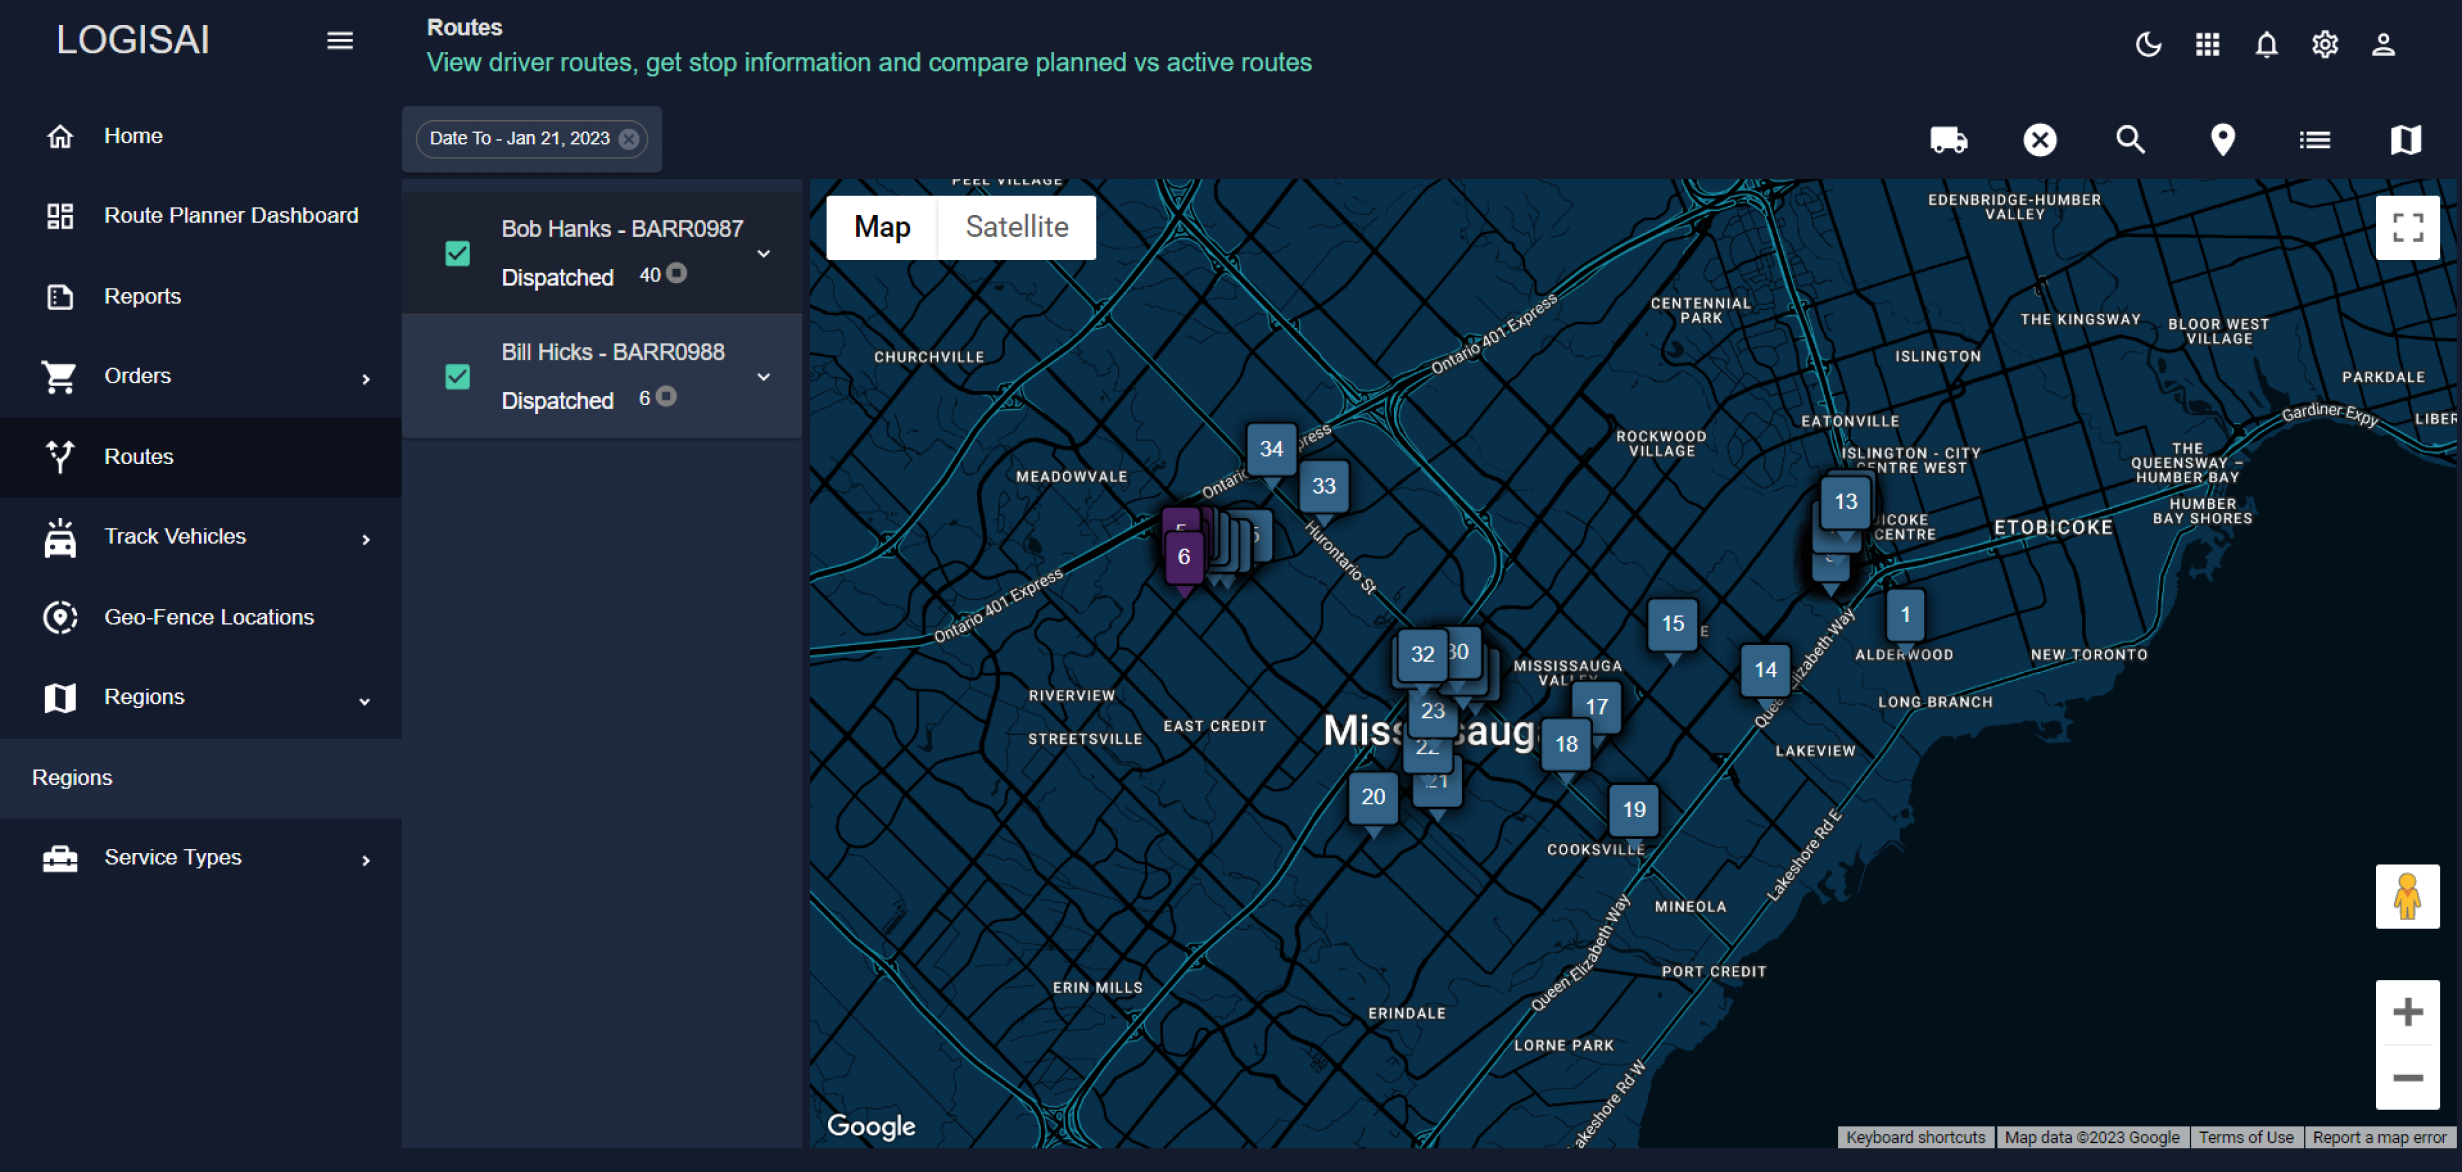The image size is (2462, 1172).
Task: Toggle the hamburger sidebar menu
Action: click(x=340, y=41)
